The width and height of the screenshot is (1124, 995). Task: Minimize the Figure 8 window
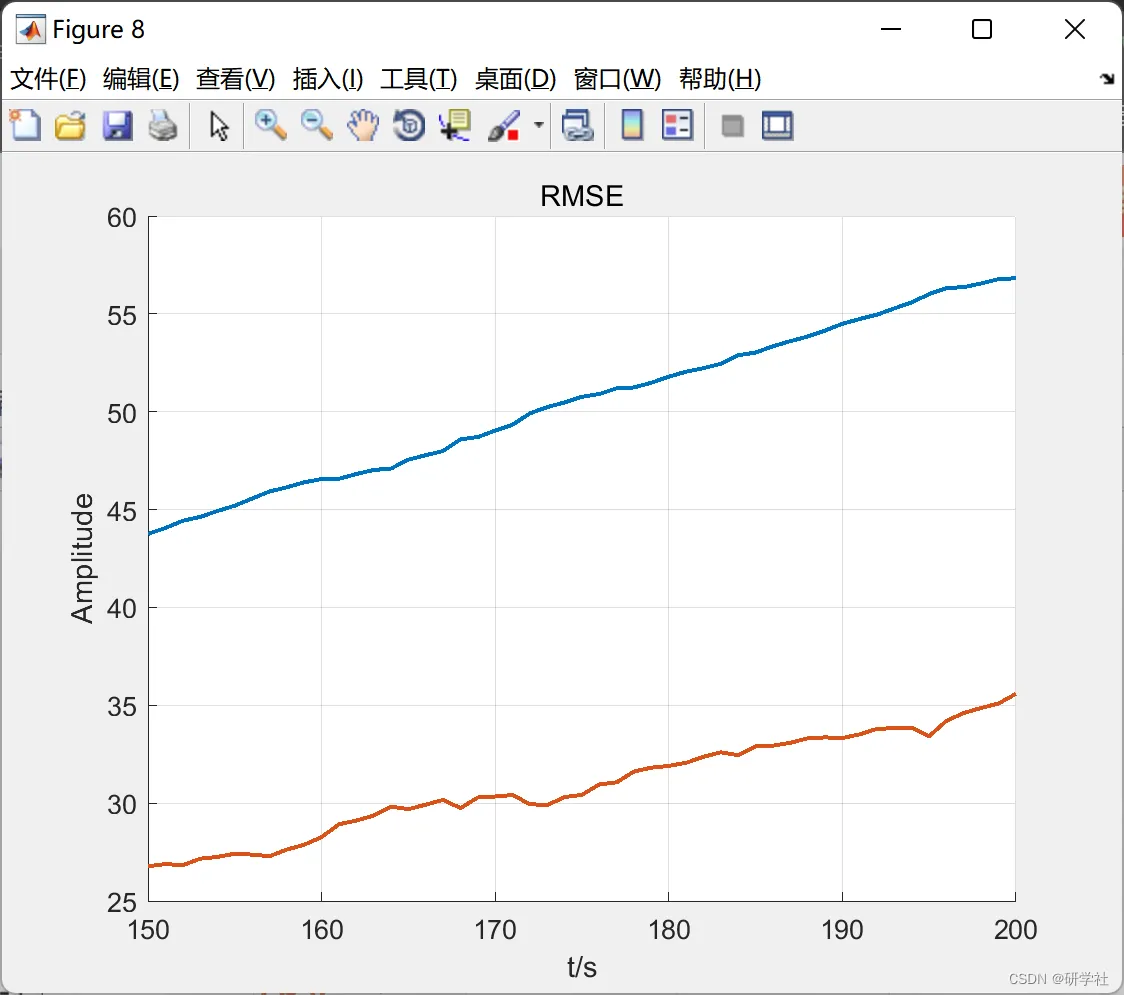[x=891, y=29]
